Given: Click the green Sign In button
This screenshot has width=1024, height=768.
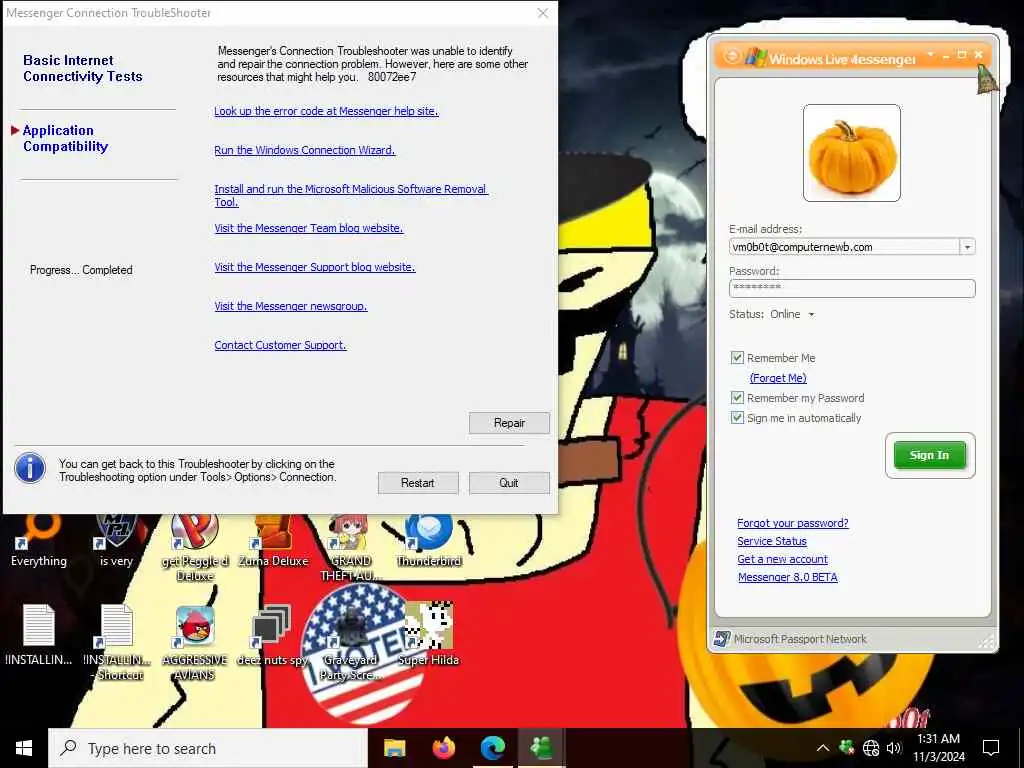Looking at the screenshot, I should tap(929, 455).
